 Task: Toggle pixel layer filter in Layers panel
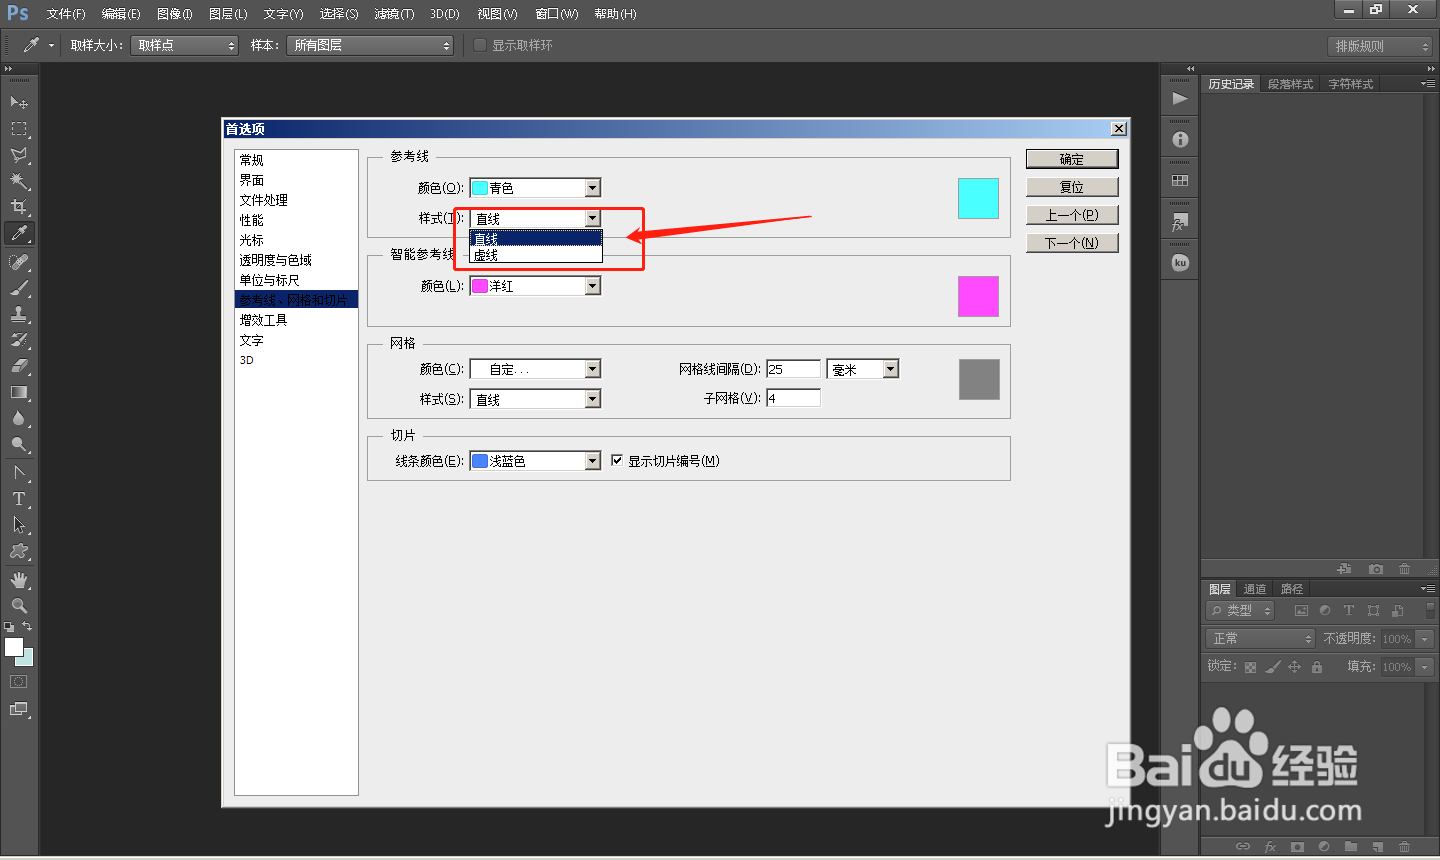[1301, 610]
